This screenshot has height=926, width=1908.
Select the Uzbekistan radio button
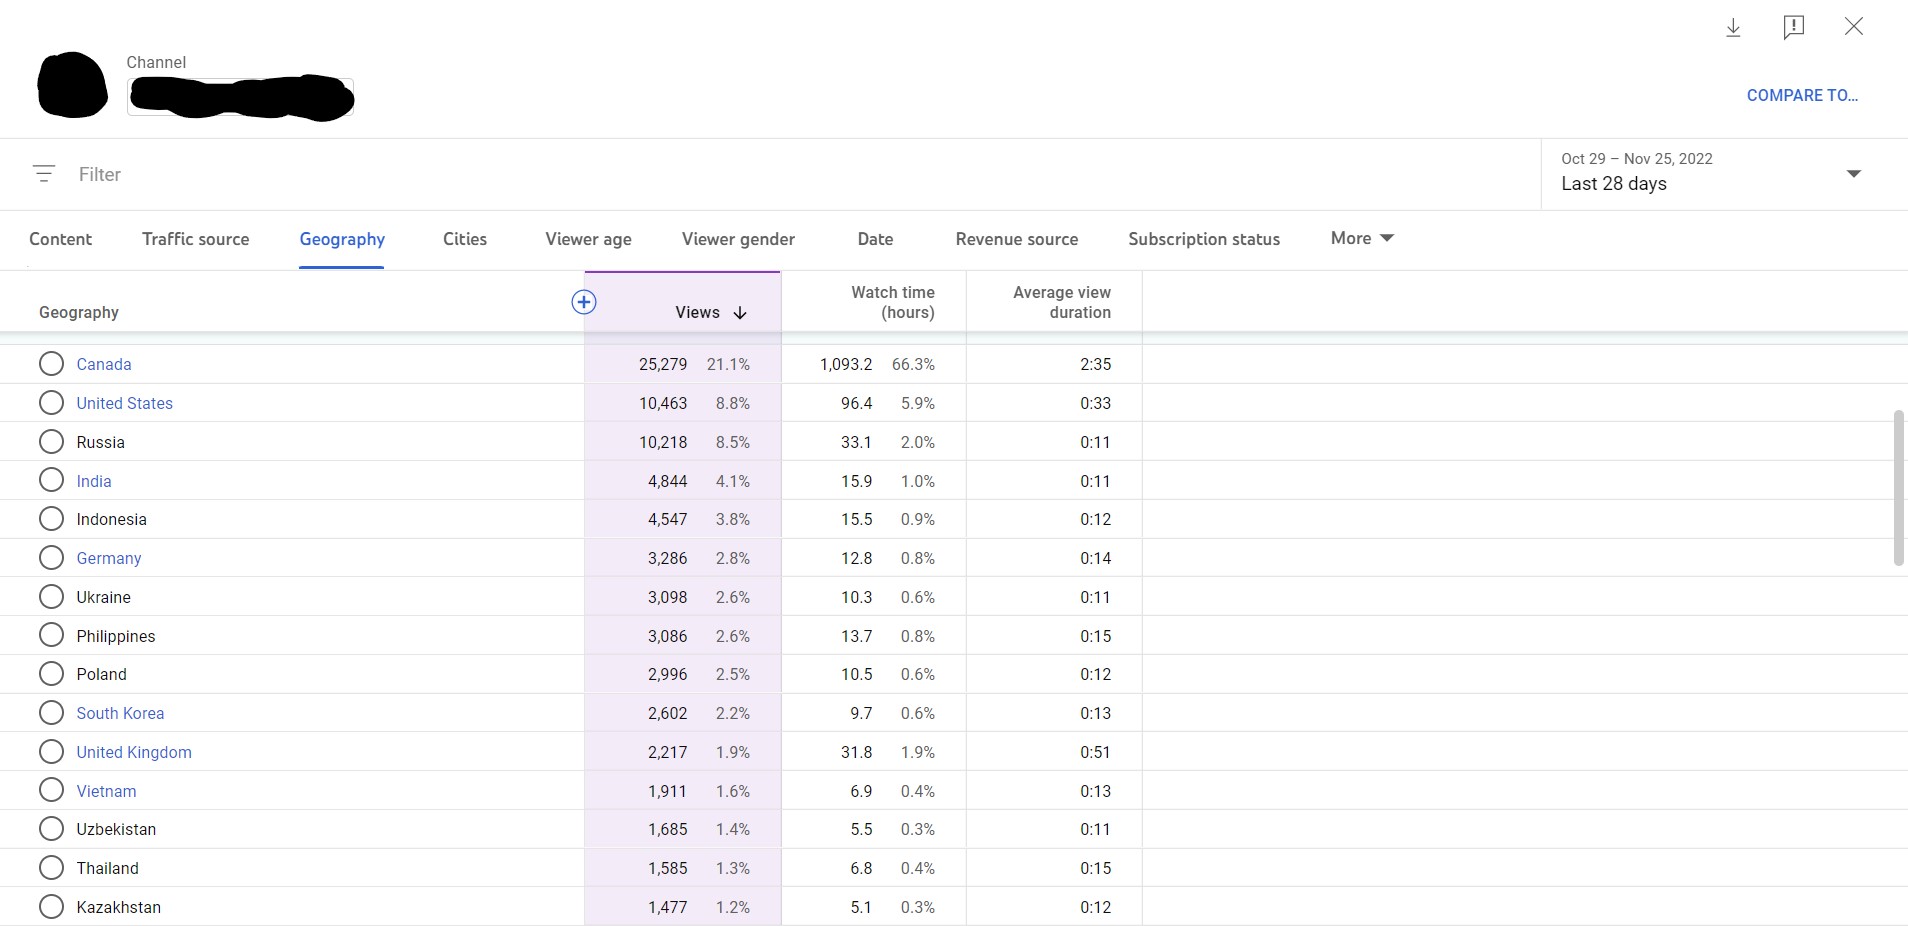tap(51, 829)
